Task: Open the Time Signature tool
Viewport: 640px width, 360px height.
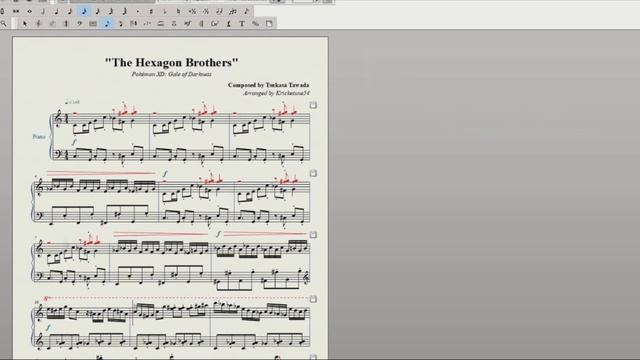Action: coord(66,24)
